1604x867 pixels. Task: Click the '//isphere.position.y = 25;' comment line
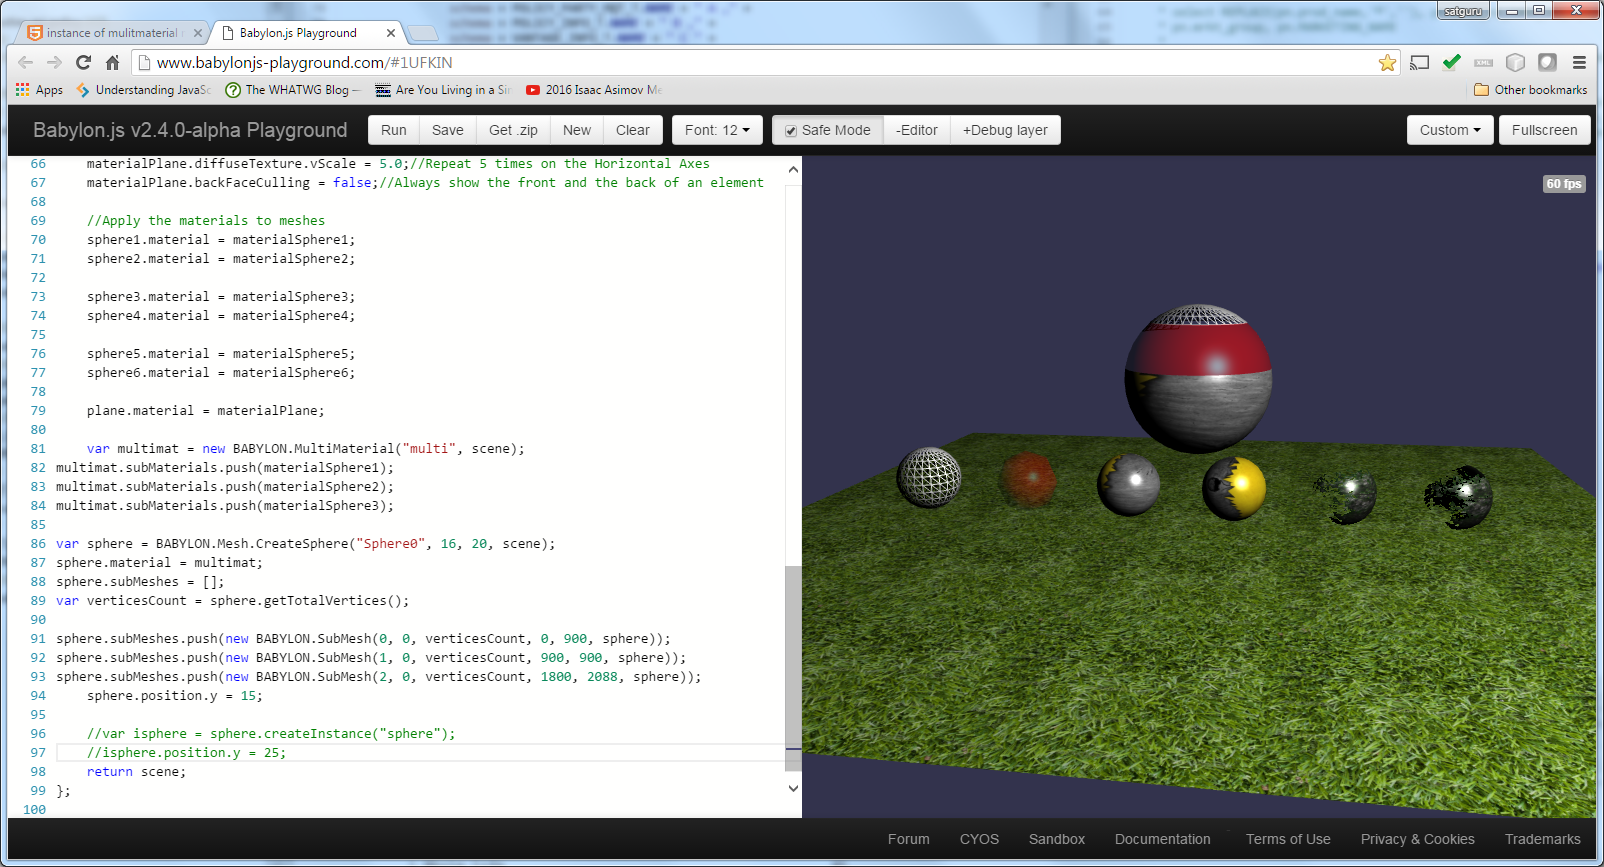tap(186, 753)
